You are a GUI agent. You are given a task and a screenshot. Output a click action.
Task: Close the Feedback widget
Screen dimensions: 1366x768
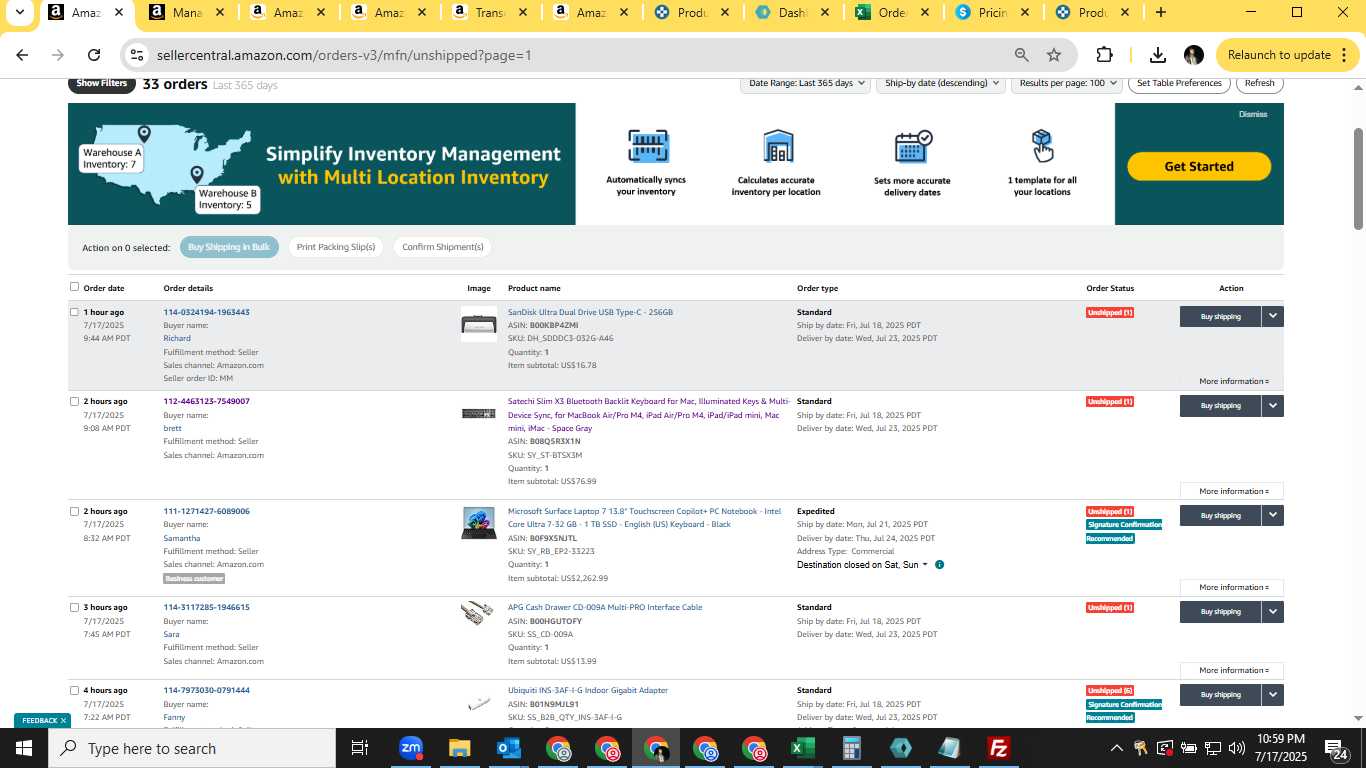(63, 720)
